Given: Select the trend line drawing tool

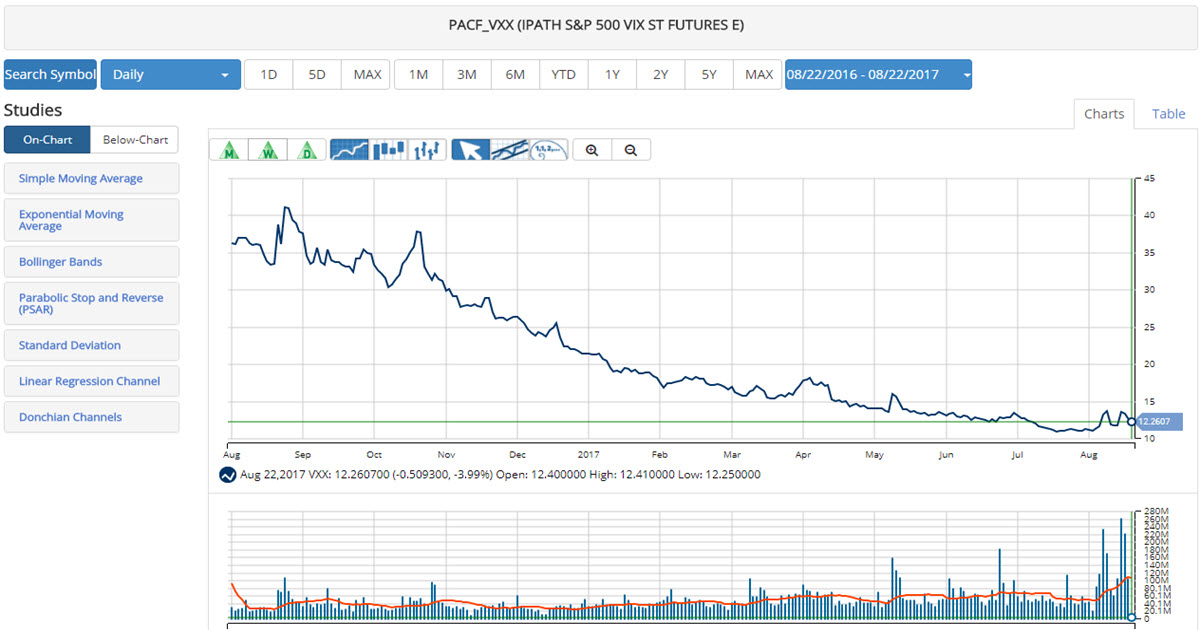Looking at the screenshot, I should click(x=510, y=150).
